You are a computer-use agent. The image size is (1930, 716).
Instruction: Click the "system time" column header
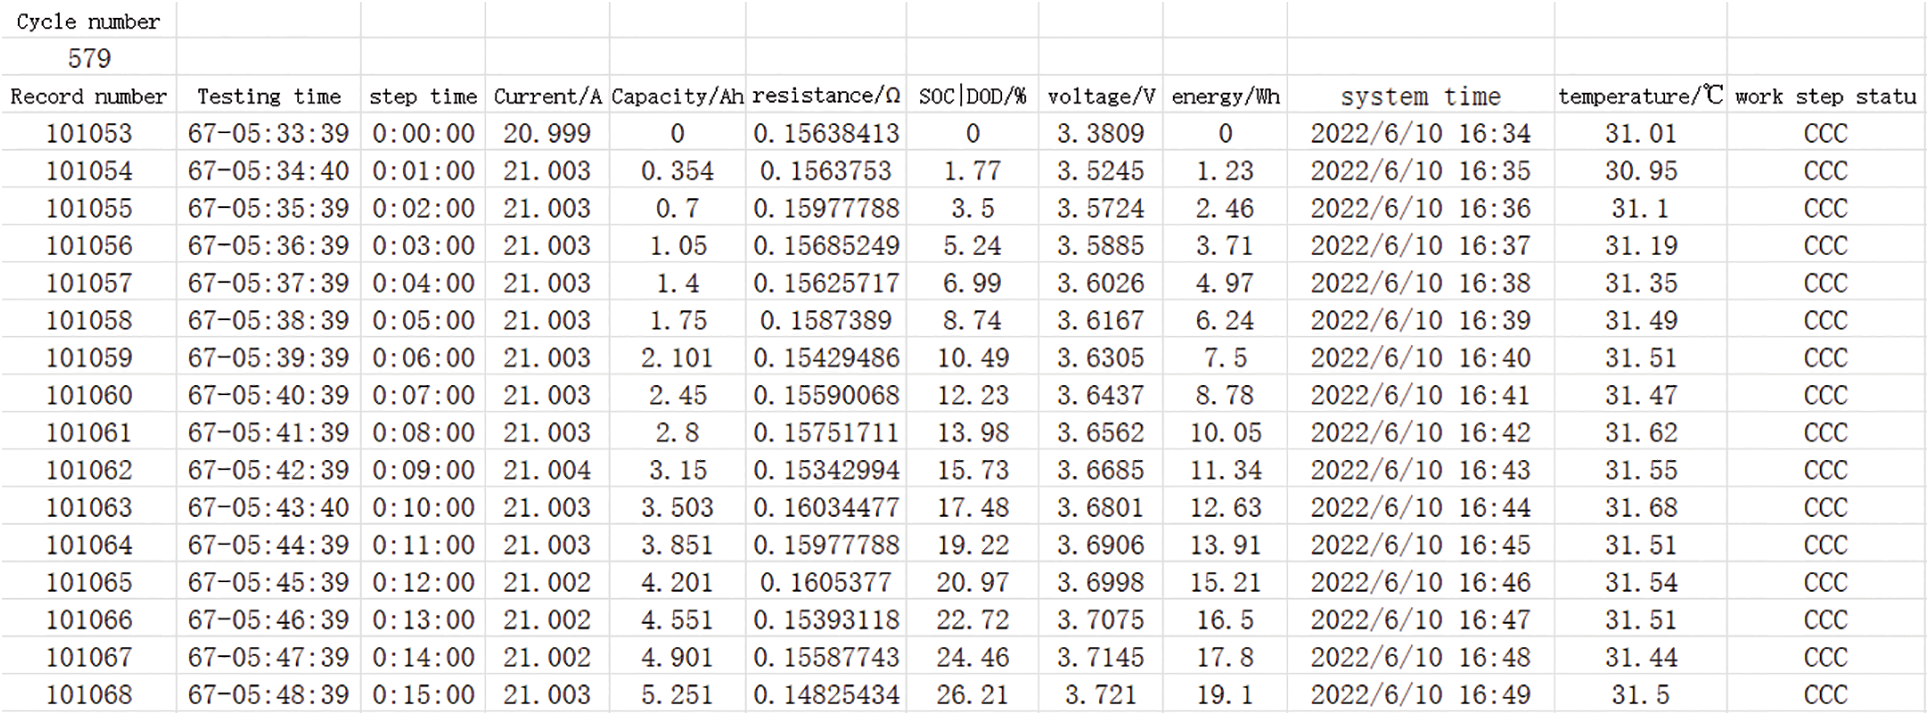point(1420,97)
